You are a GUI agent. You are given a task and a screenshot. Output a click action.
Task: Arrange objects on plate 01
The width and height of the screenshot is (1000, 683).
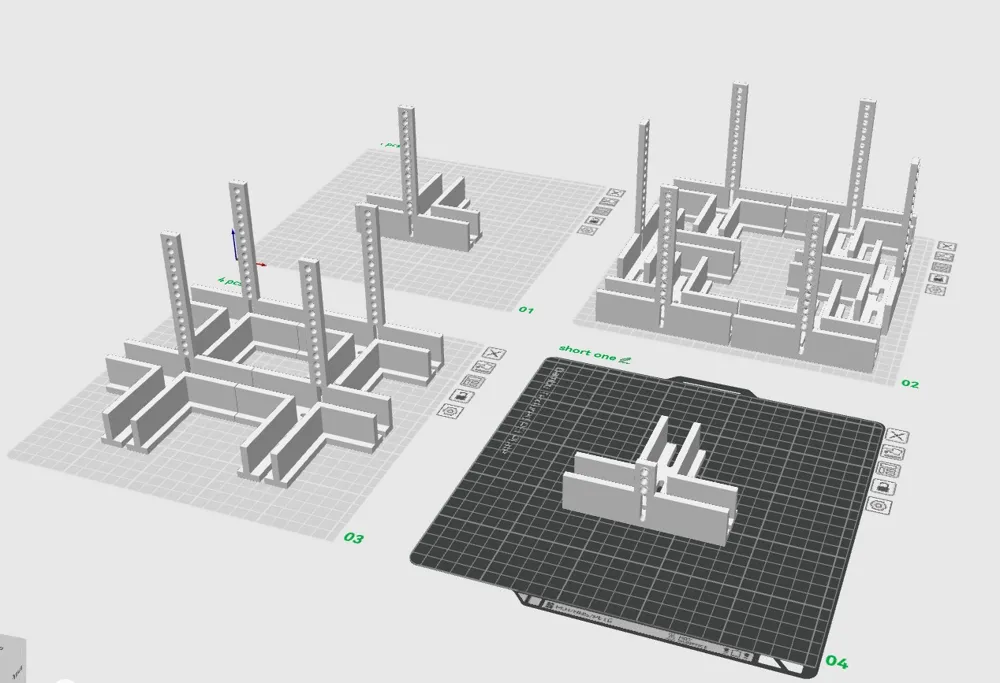[601, 210]
